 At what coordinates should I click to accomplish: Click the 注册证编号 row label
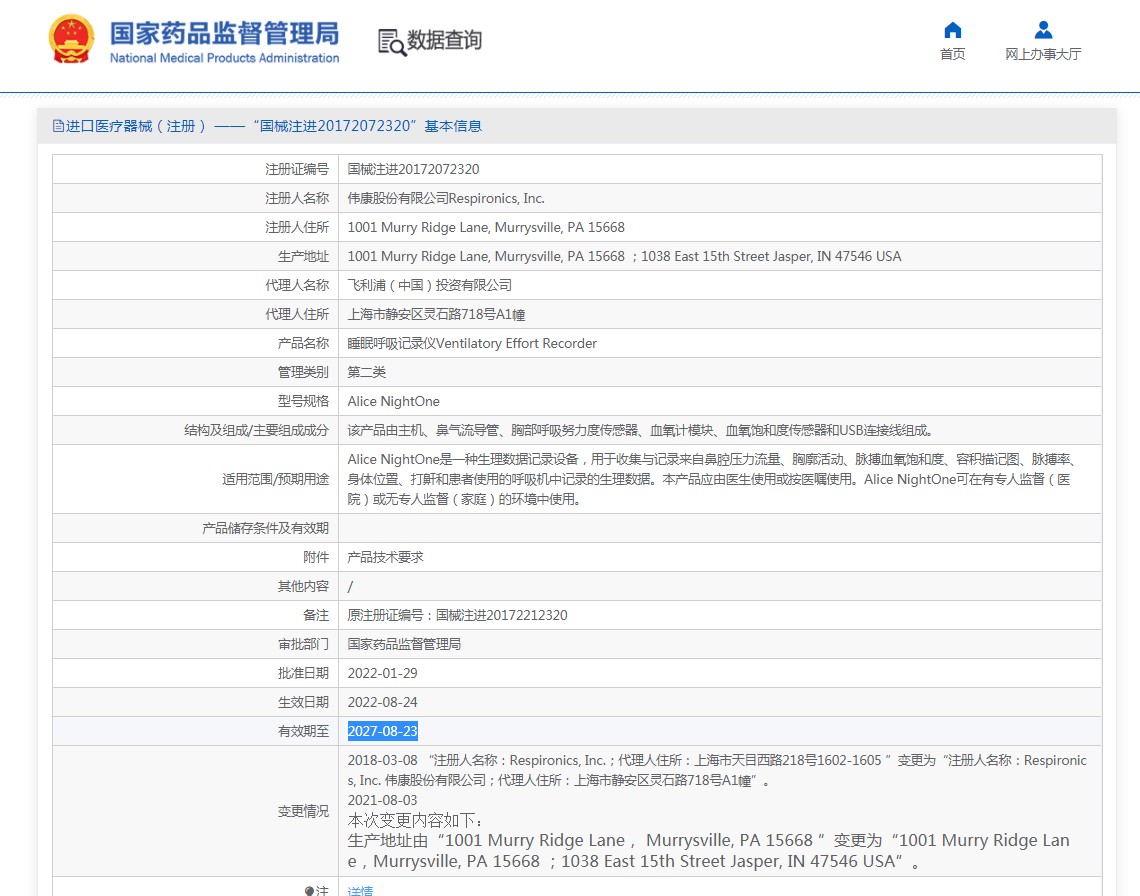pos(297,169)
